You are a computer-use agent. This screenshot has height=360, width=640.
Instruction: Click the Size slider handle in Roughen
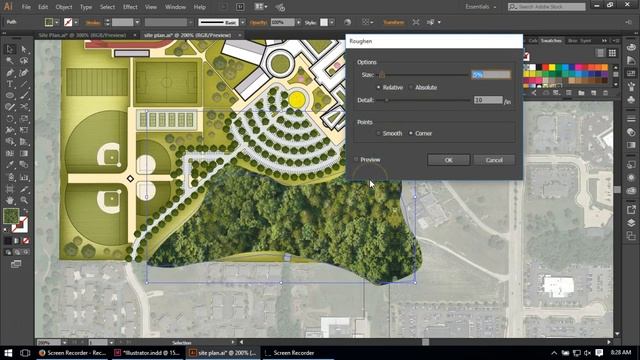(382, 75)
